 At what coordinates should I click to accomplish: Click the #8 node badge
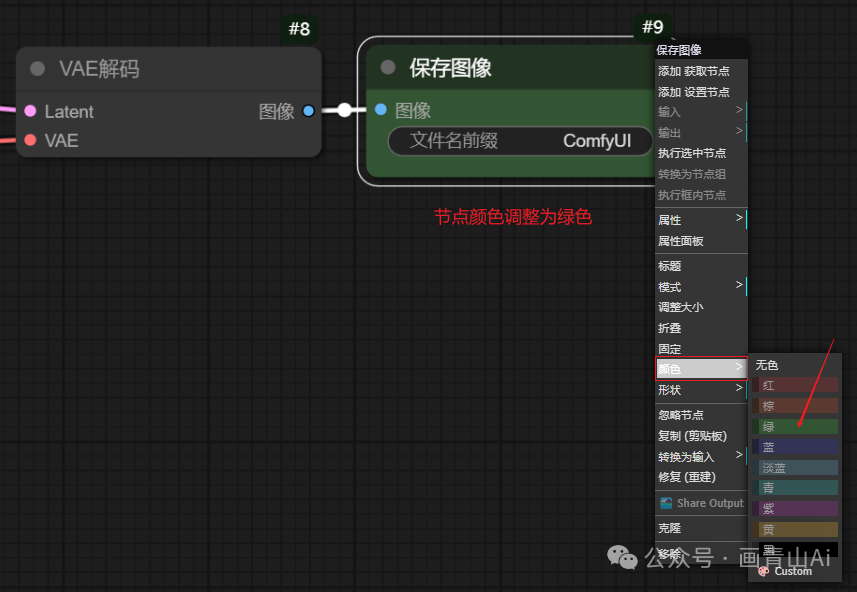(x=300, y=28)
